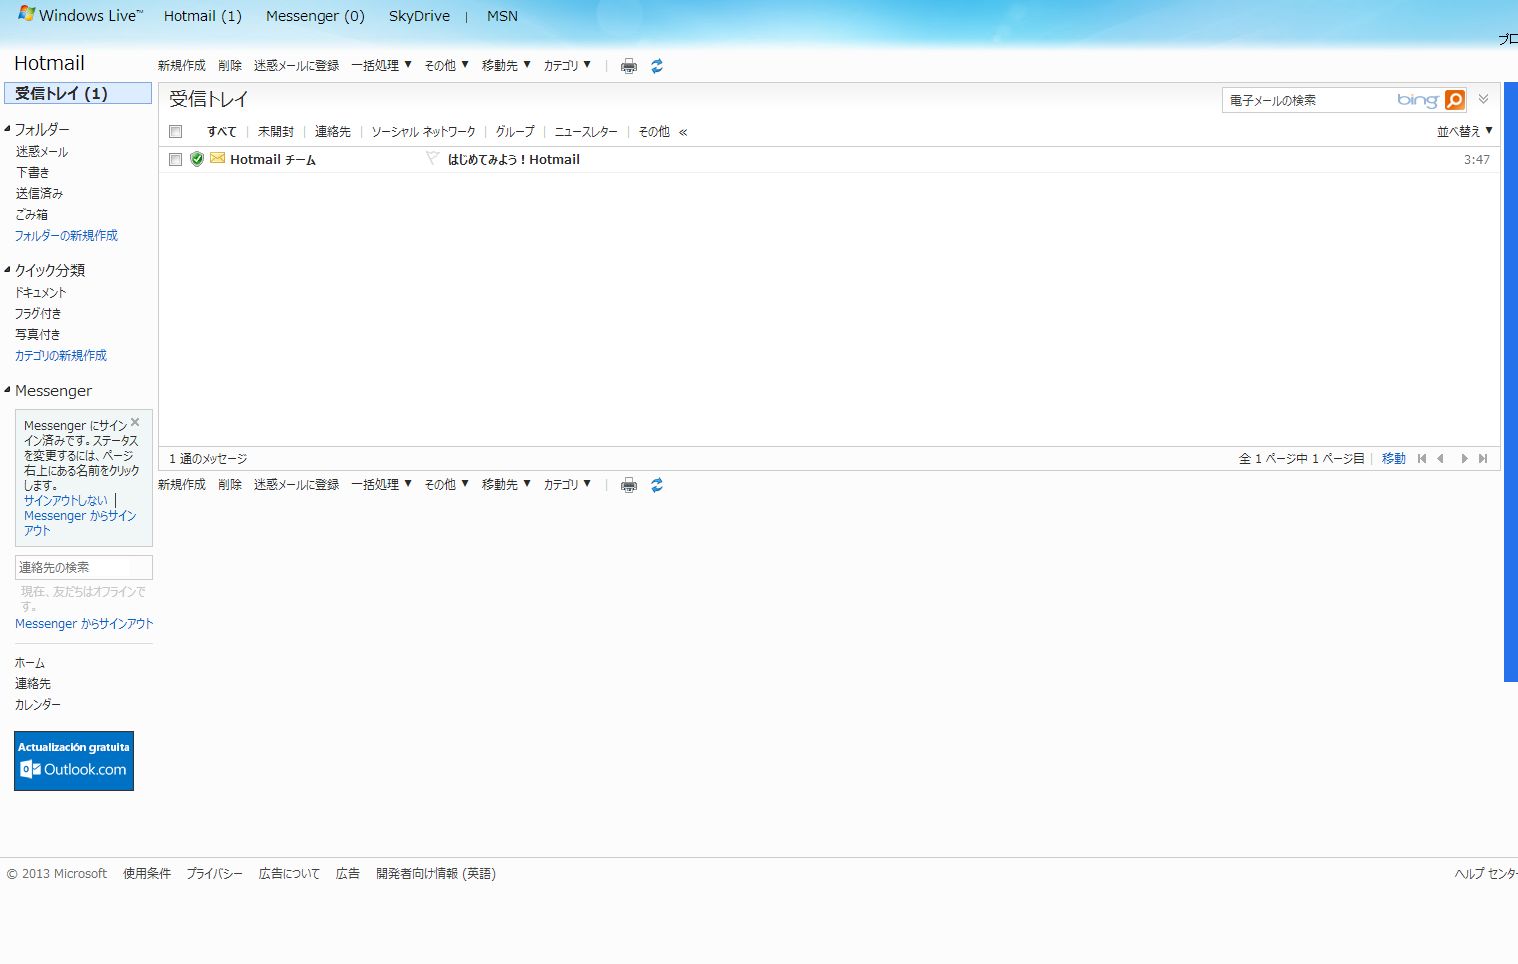The image size is (1518, 964).
Task: Go to previous page arrow
Action: 1440,458
